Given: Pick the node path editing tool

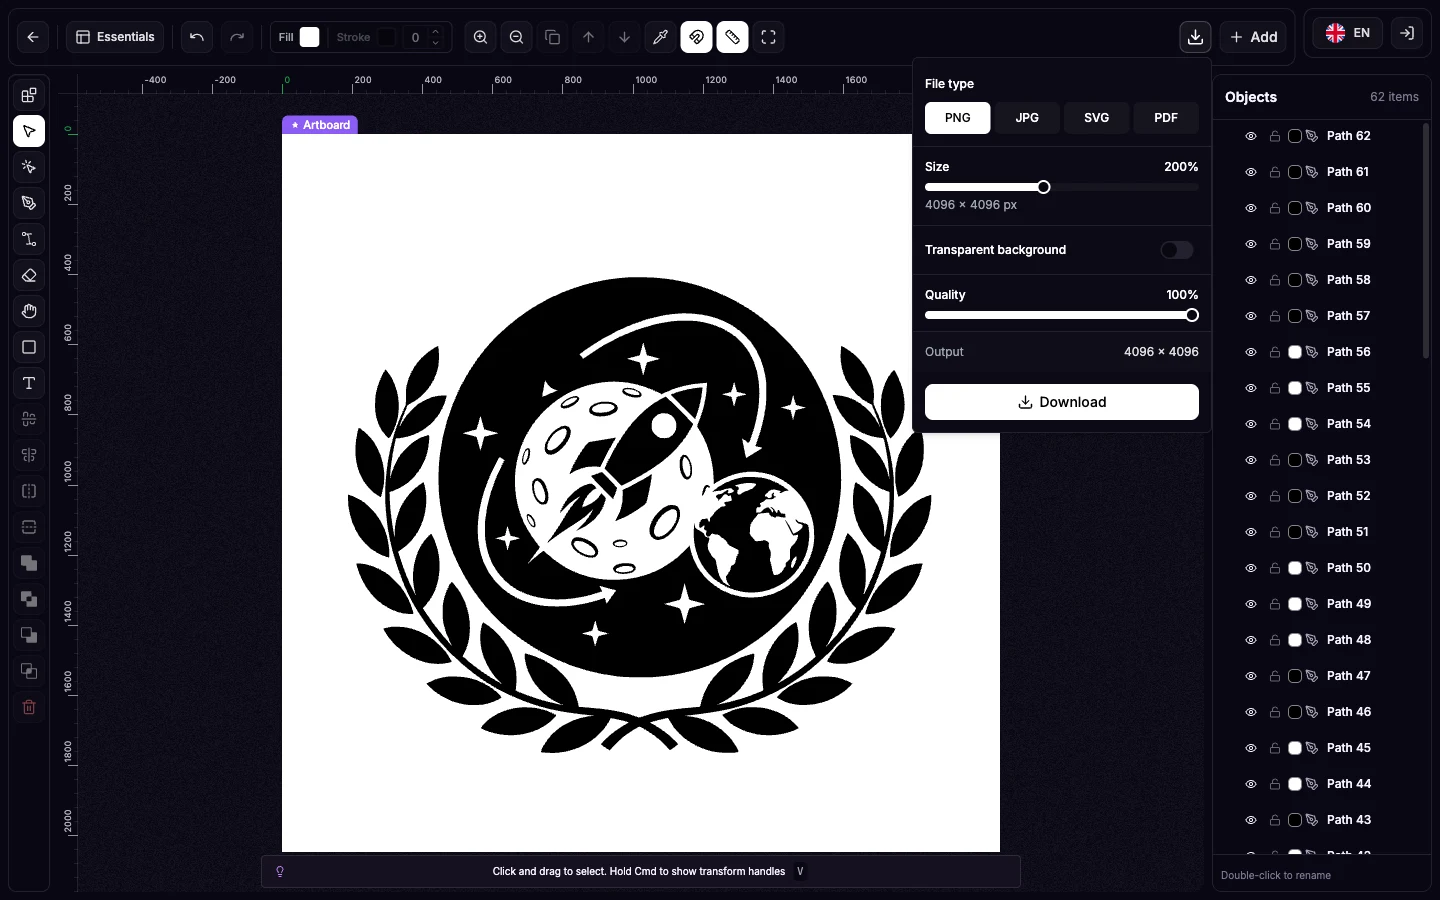Looking at the screenshot, I should pos(29,239).
